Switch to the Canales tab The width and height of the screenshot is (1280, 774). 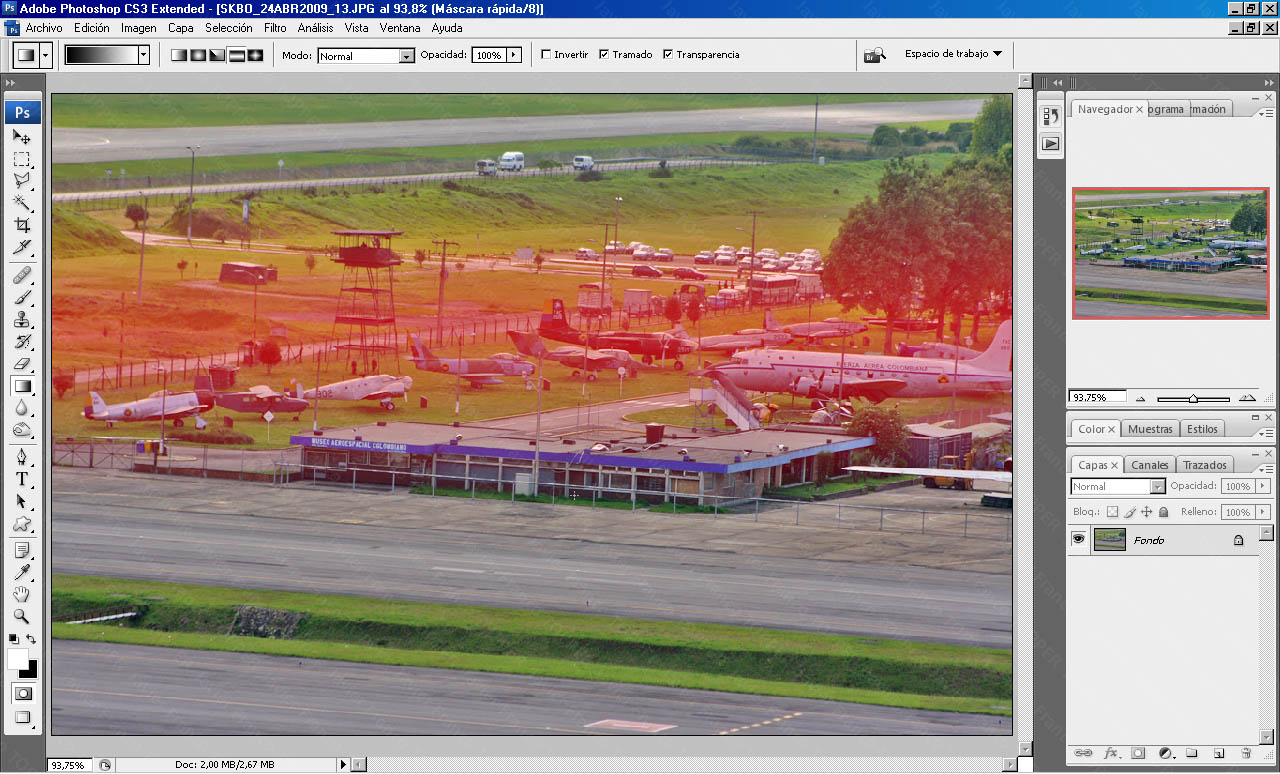(1150, 465)
